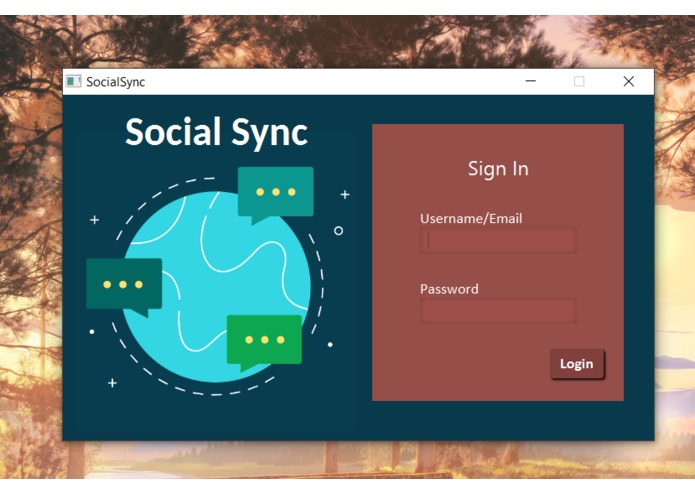Focus the Username/Email input field
Image resolution: width=695 pixels, height=494 pixels.
coord(498,240)
